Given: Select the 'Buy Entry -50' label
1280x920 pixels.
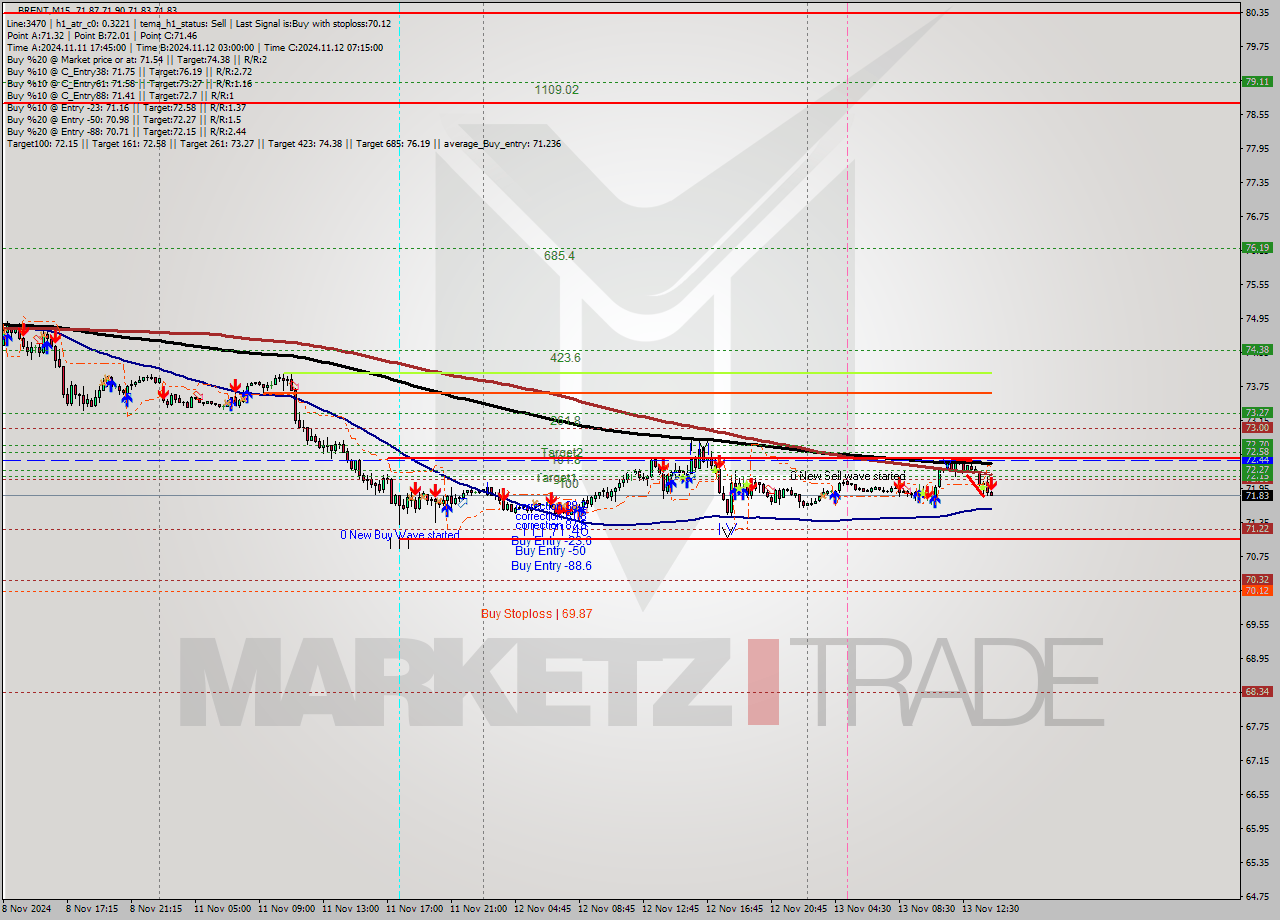Looking at the screenshot, I should [x=549, y=551].
